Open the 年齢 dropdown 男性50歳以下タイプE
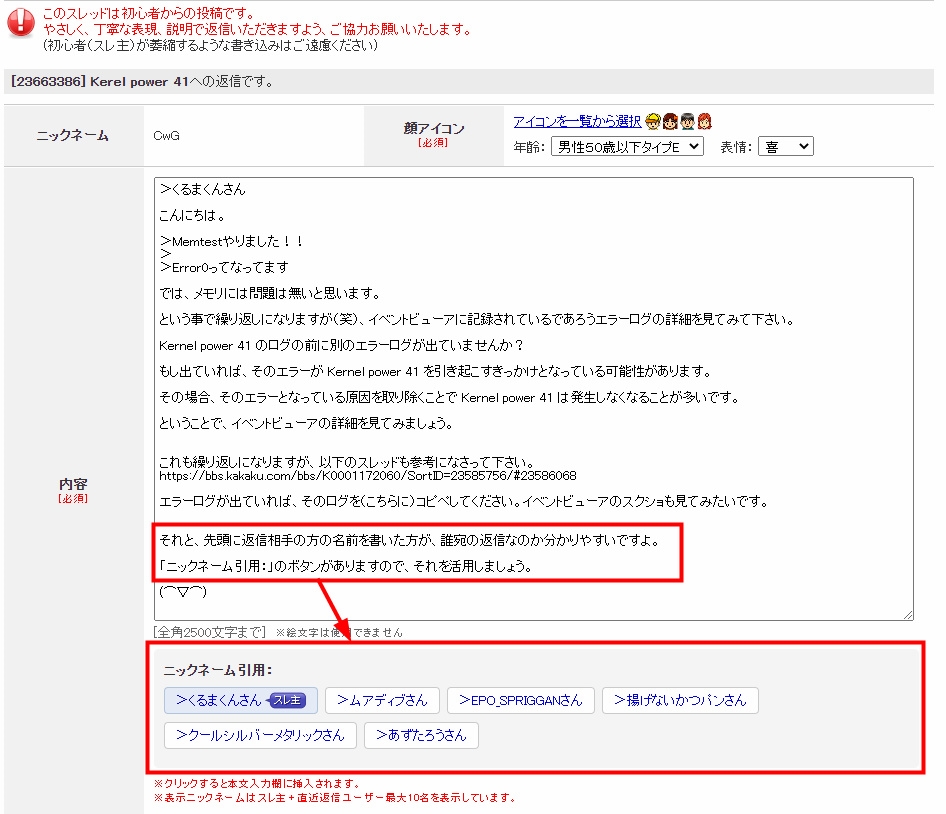The height and width of the screenshot is (814, 946). [627, 147]
